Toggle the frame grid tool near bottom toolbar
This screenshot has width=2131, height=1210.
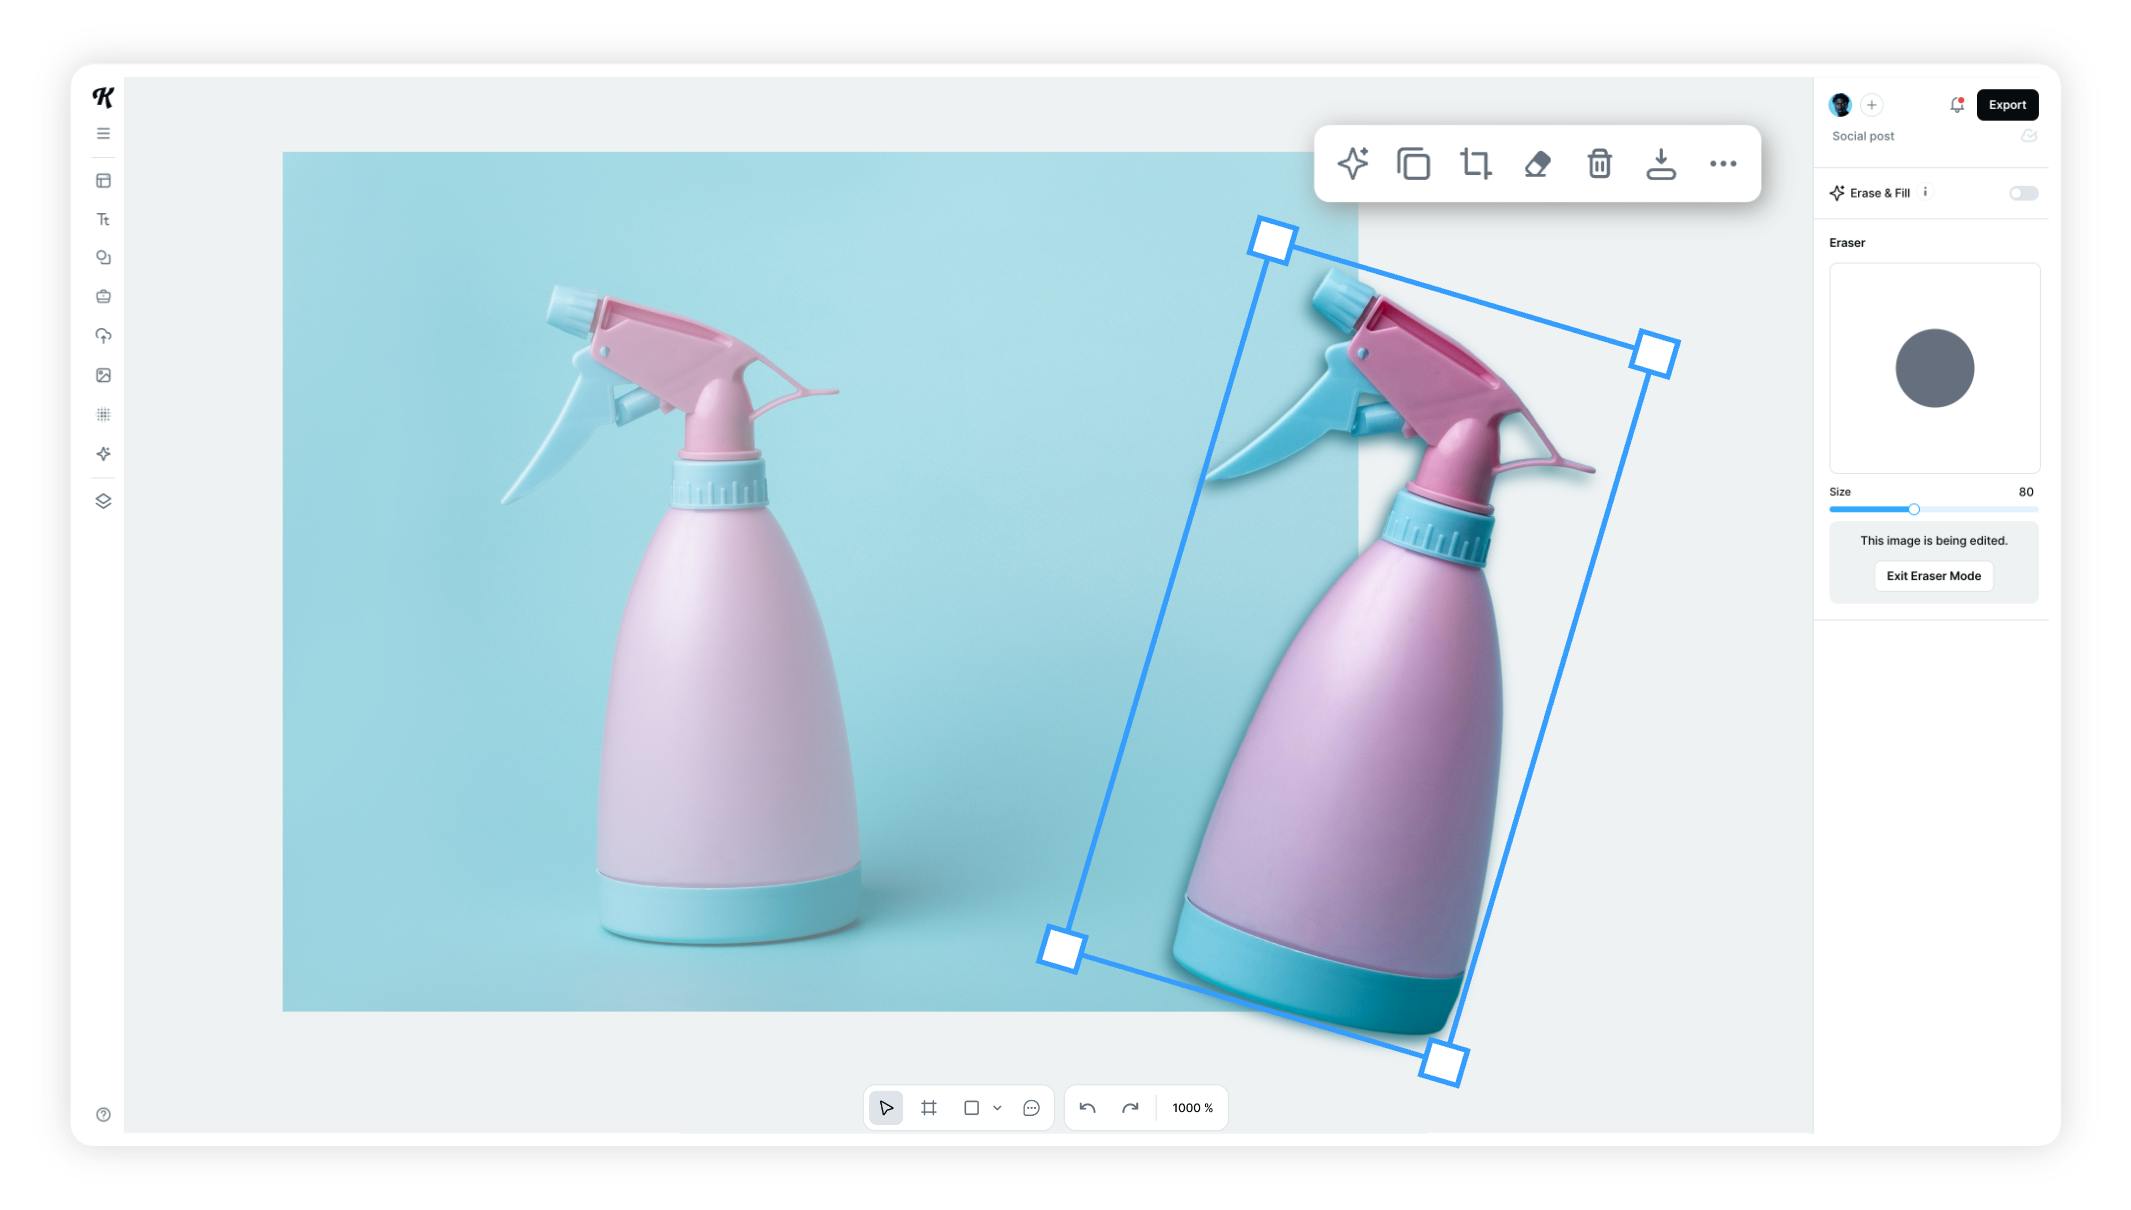[x=929, y=1108]
